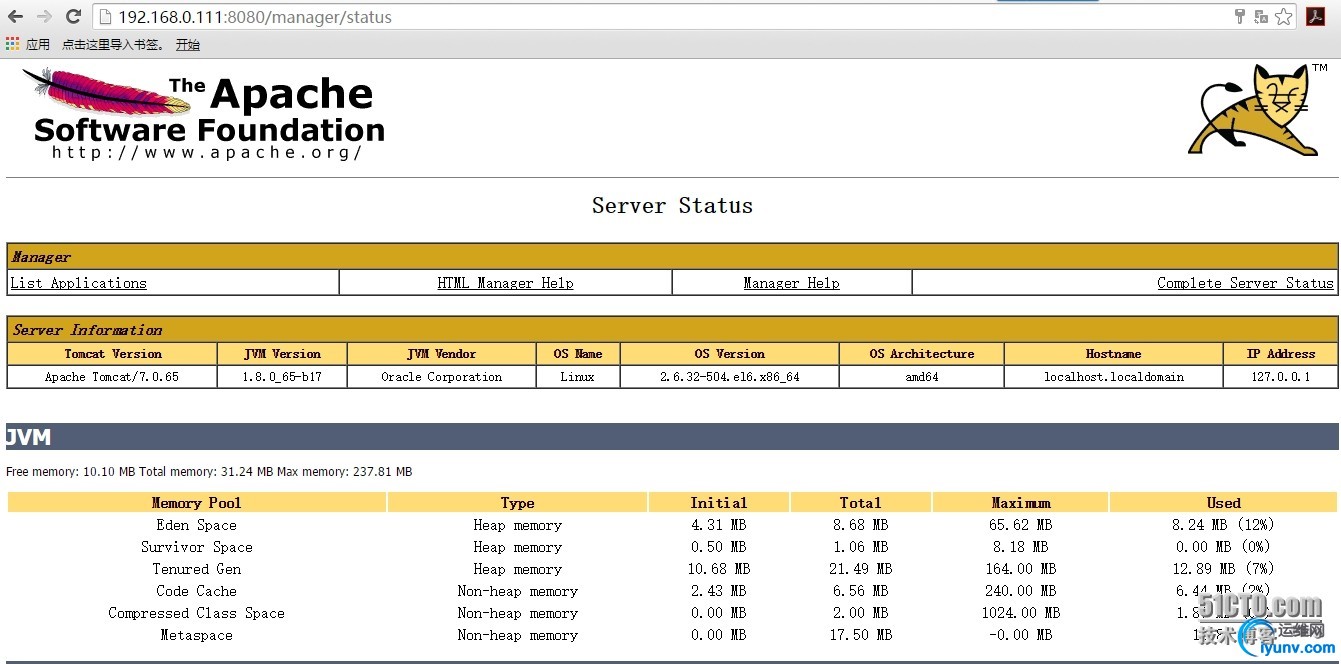The width and height of the screenshot is (1341, 664).
Task: Click the browser back arrow
Action: click(15, 17)
